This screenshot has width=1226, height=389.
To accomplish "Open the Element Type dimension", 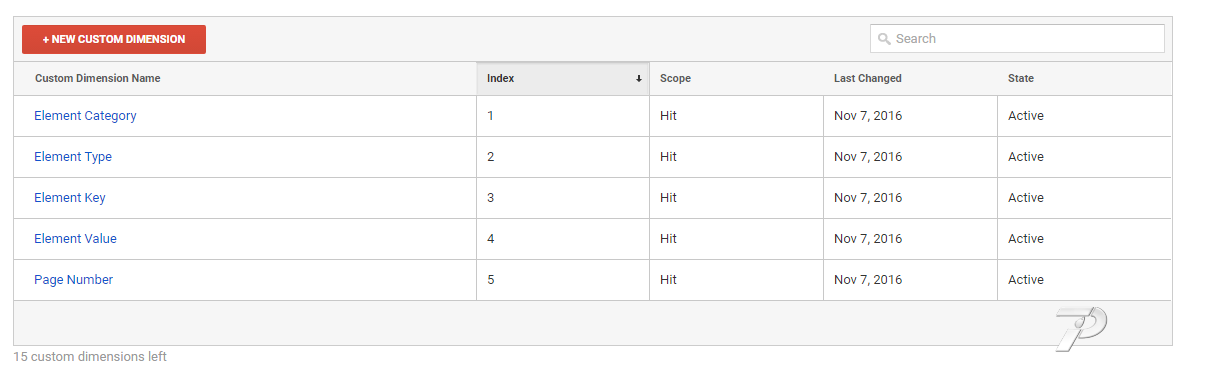I will 73,157.
